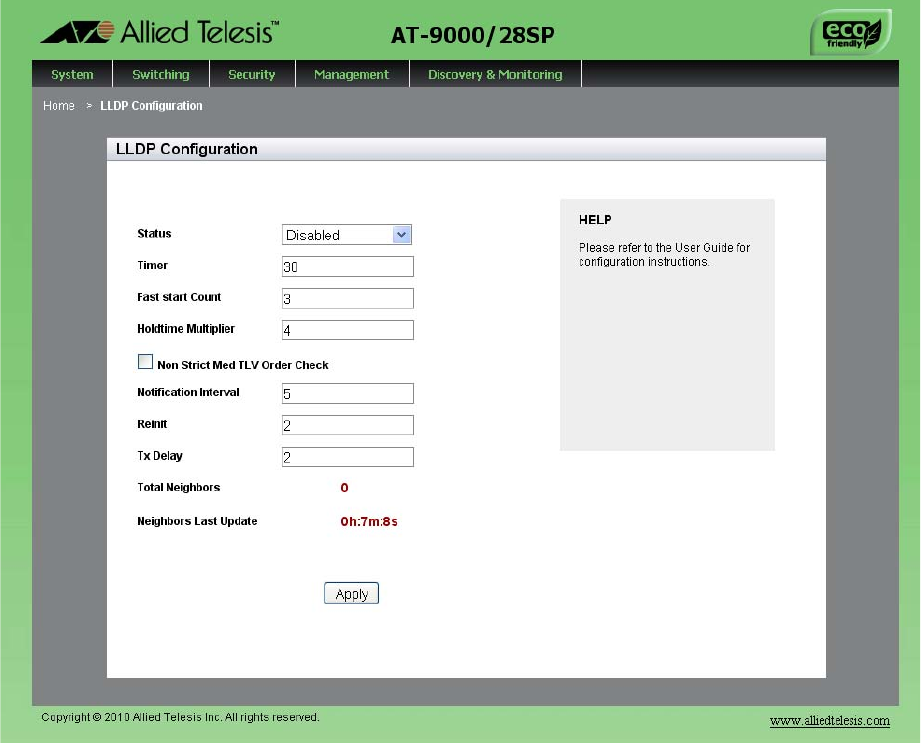Click the Neighbors Last Update label
The image size is (921, 743).
(197, 521)
